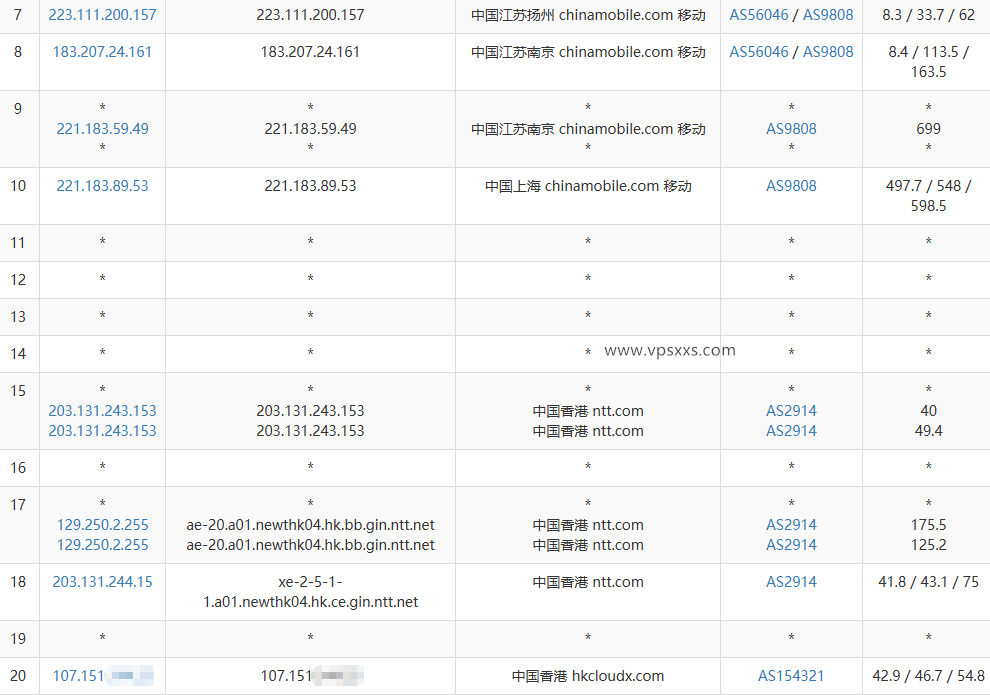The width and height of the screenshot is (990, 695).
Task: Click the '中国江苏扬州 chinamobile.com 移动' location text
Action: [x=588, y=15]
